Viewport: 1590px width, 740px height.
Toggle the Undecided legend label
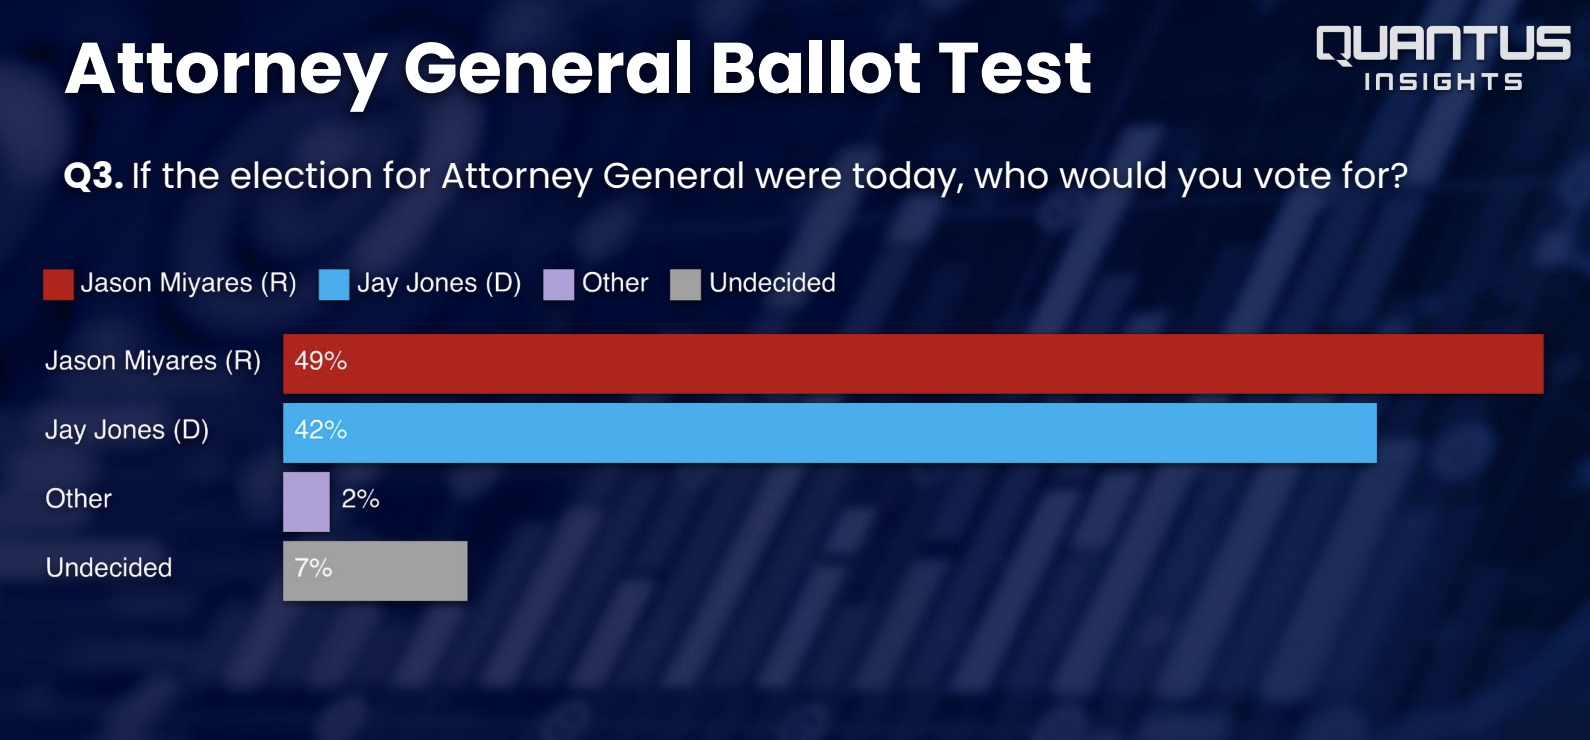coord(772,283)
